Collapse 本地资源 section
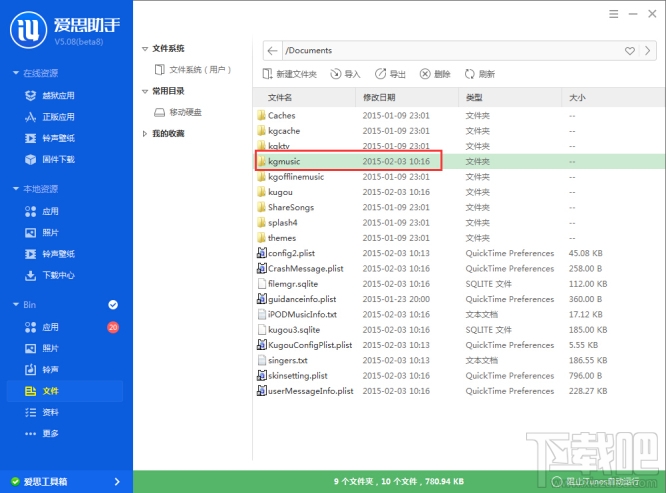 (x=16, y=189)
